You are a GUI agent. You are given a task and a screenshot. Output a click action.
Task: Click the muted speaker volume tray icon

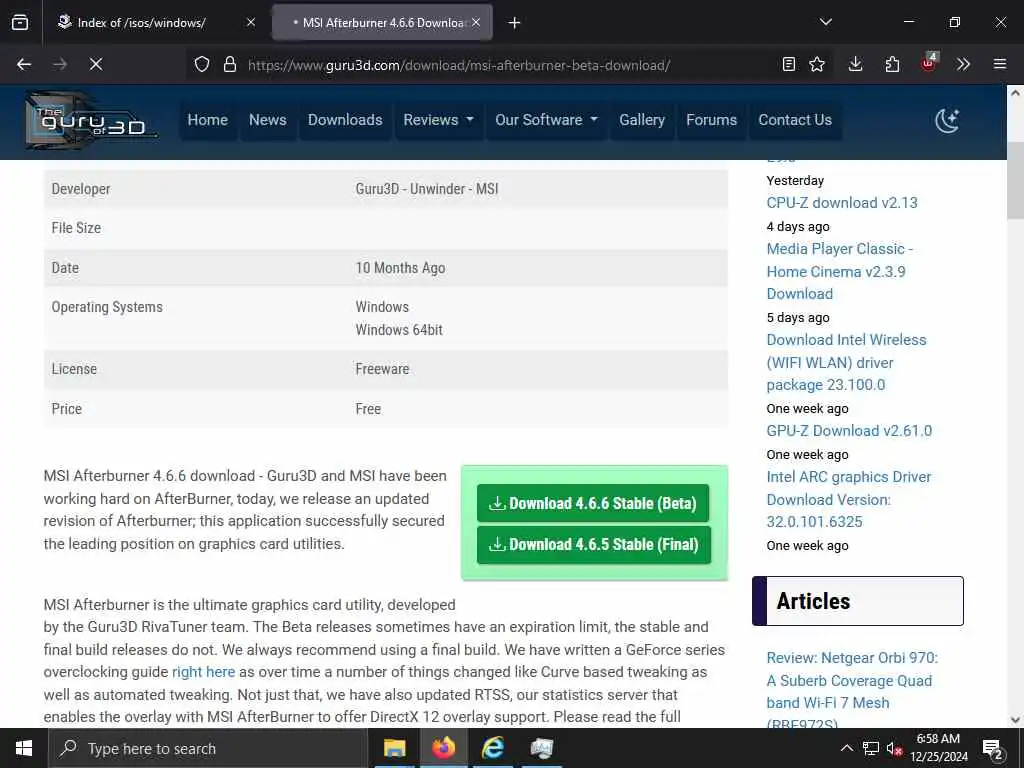[x=894, y=748]
